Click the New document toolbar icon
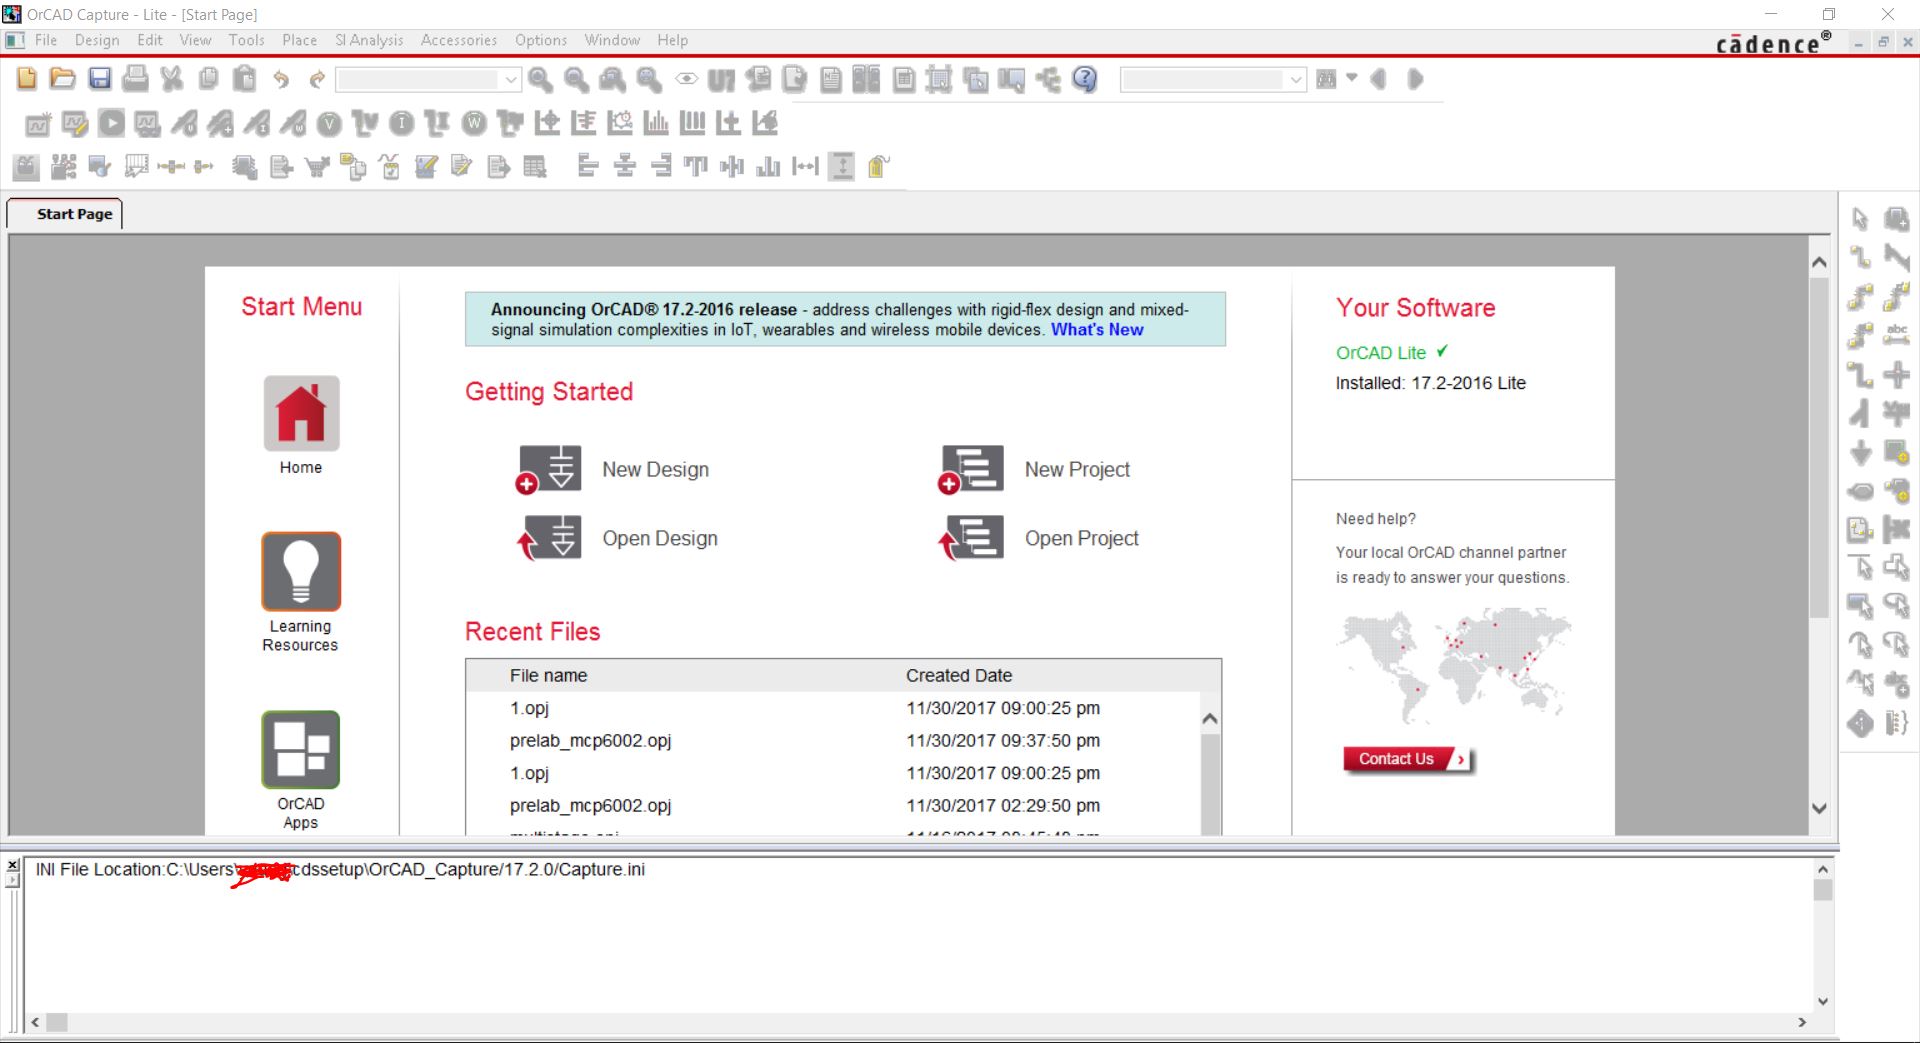The height and width of the screenshot is (1043, 1920). click(27, 79)
